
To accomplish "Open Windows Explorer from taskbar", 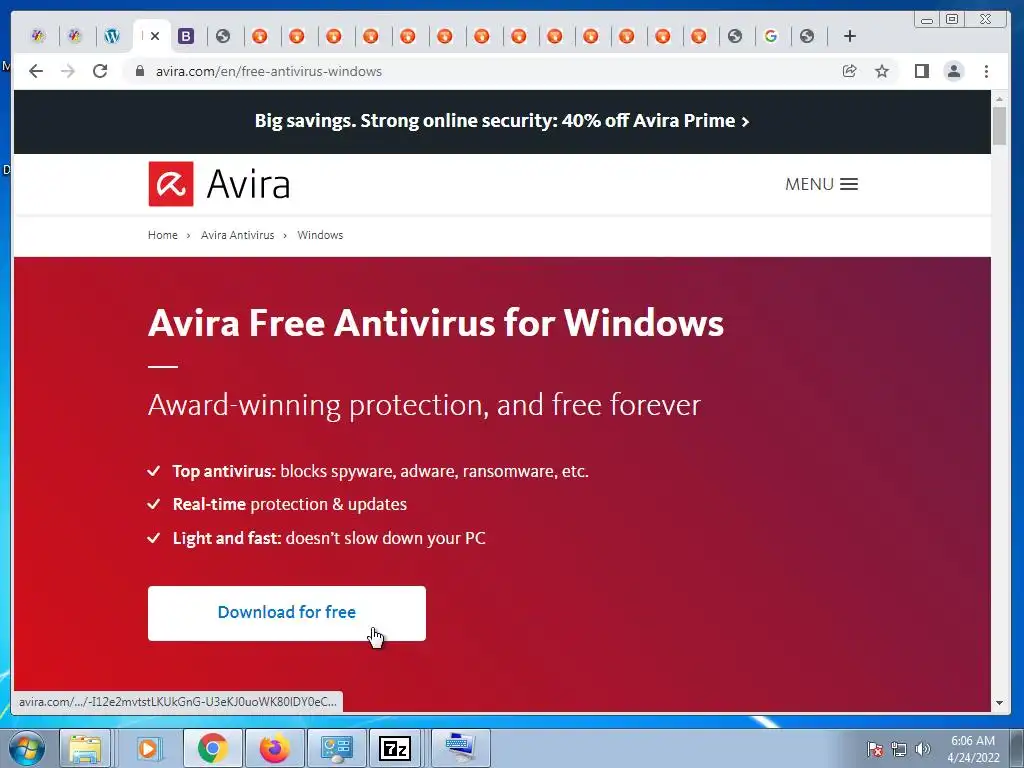I will (85, 748).
